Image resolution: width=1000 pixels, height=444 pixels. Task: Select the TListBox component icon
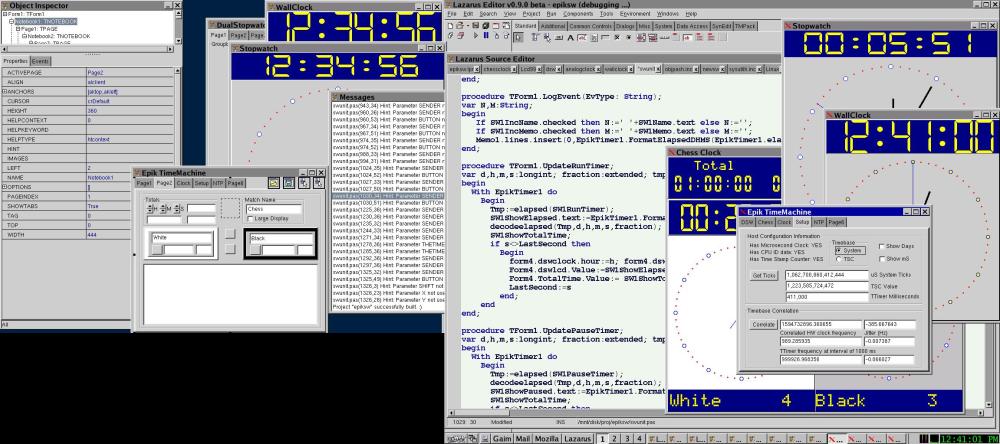(x=641, y=37)
